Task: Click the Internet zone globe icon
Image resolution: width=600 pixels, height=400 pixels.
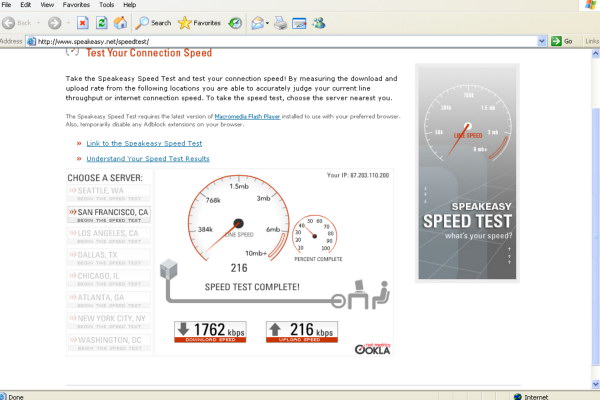Action: (x=518, y=397)
